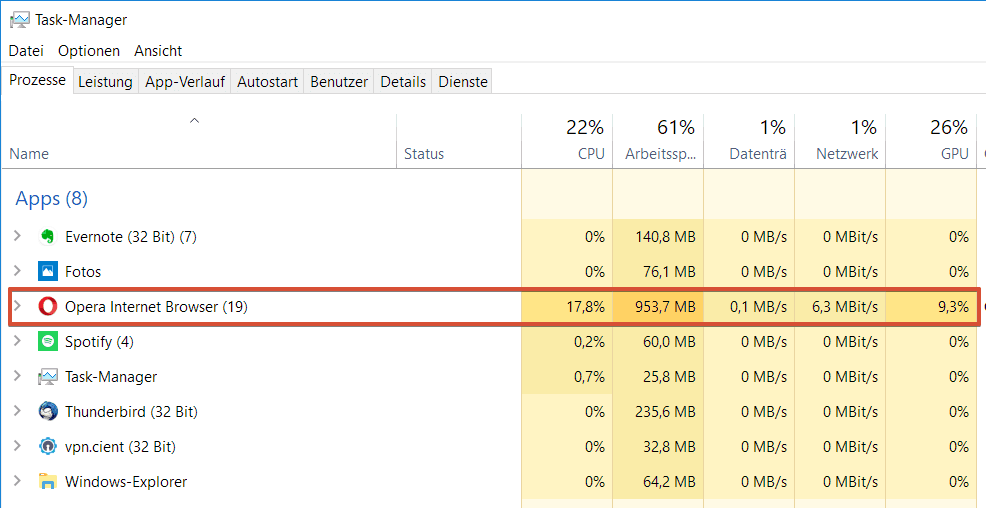
Task: Click vpn.cient's 32,8 MB memory value
Action: point(667,447)
